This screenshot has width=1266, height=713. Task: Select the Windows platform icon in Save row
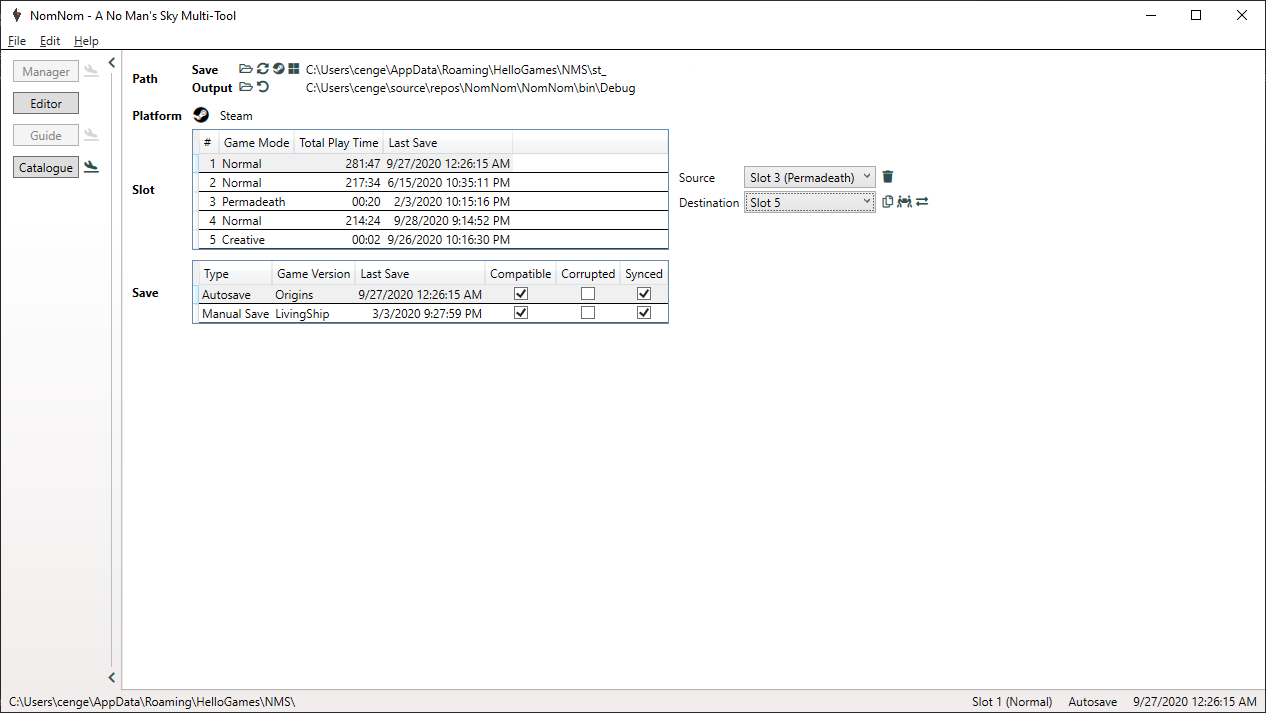point(293,69)
